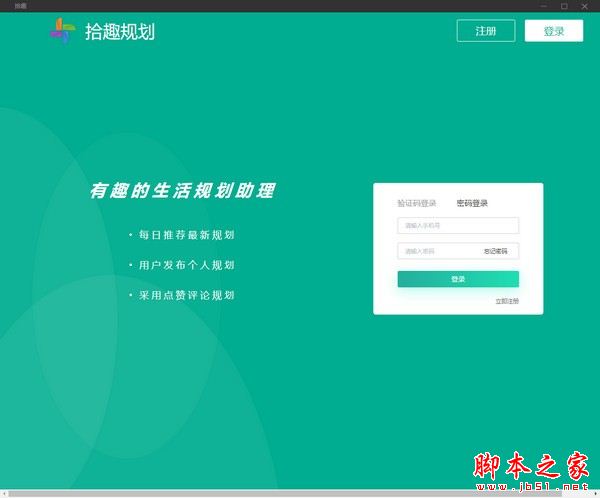
Task: Click the 每日推荐最新规划 bullet text
Action: tap(186, 235)
